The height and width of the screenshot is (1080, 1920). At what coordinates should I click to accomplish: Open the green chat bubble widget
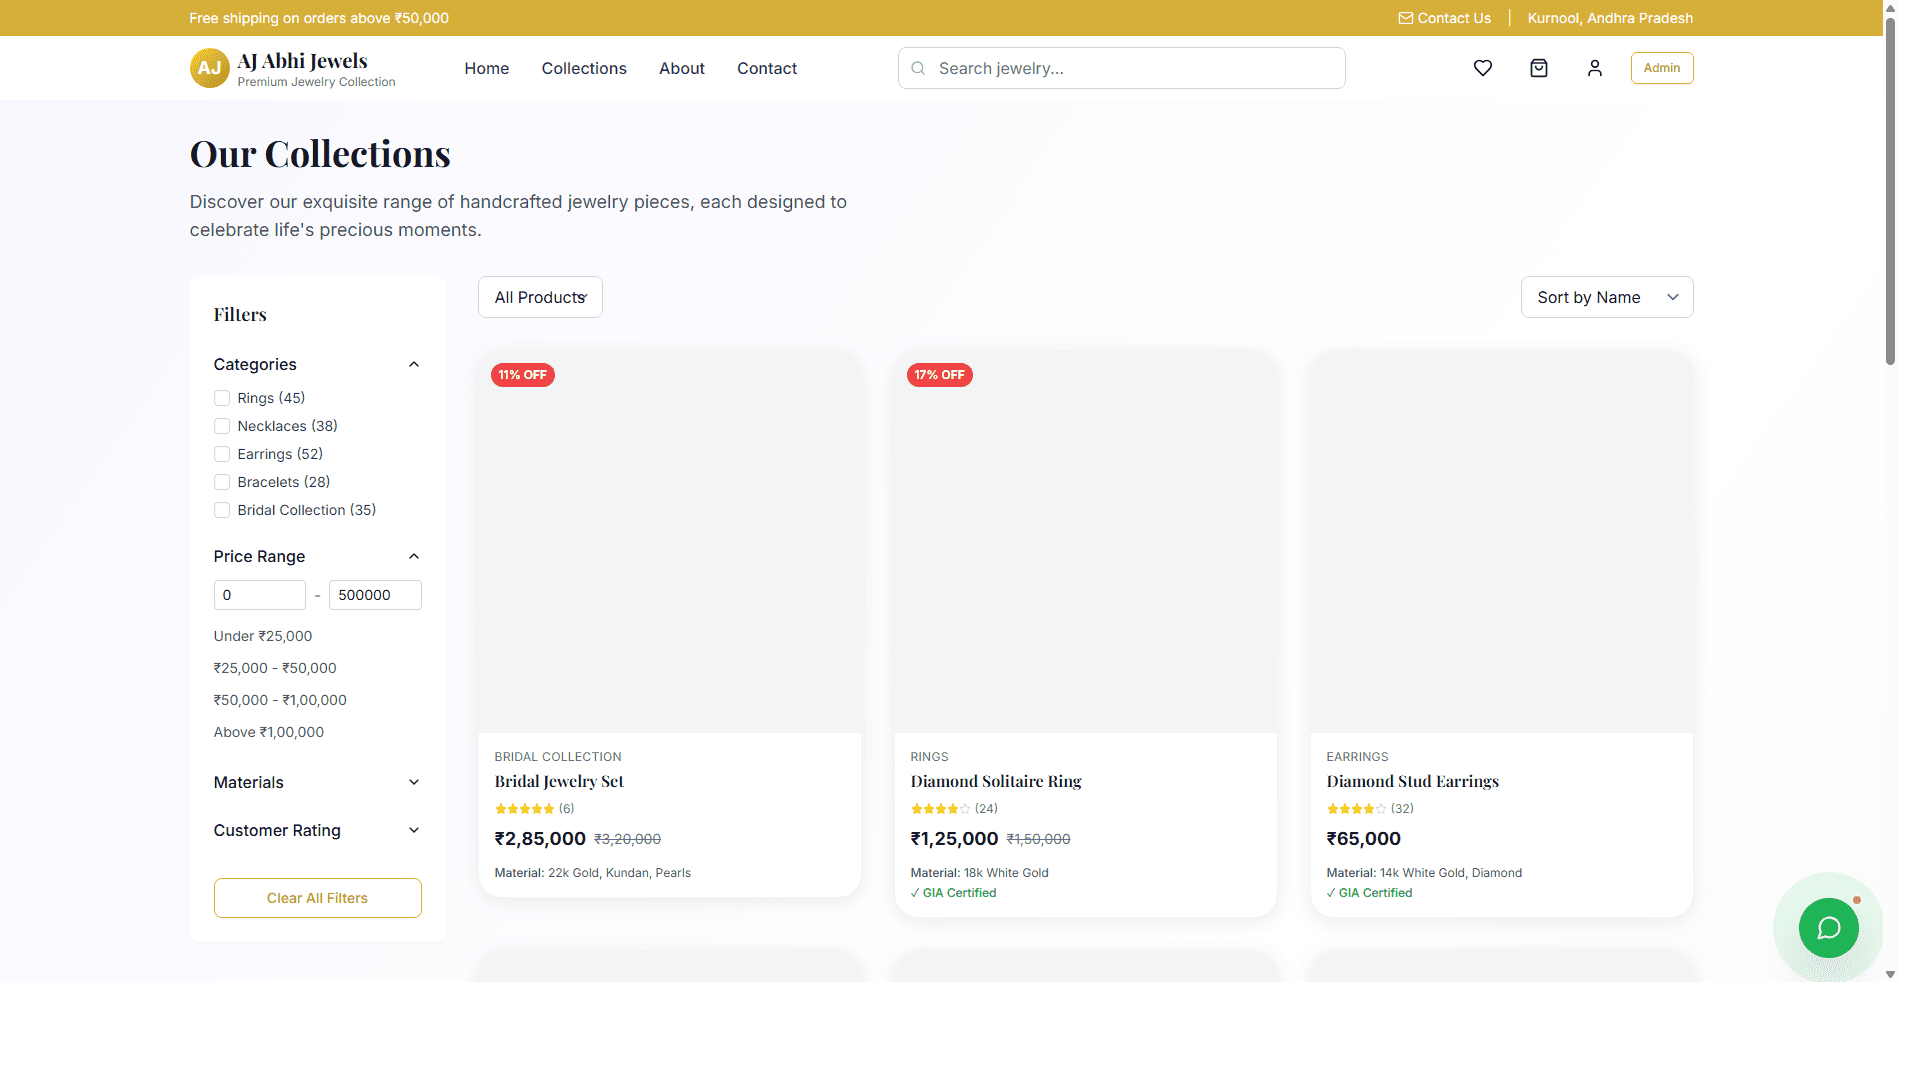pyautogui.click(x=1828, y=928)
